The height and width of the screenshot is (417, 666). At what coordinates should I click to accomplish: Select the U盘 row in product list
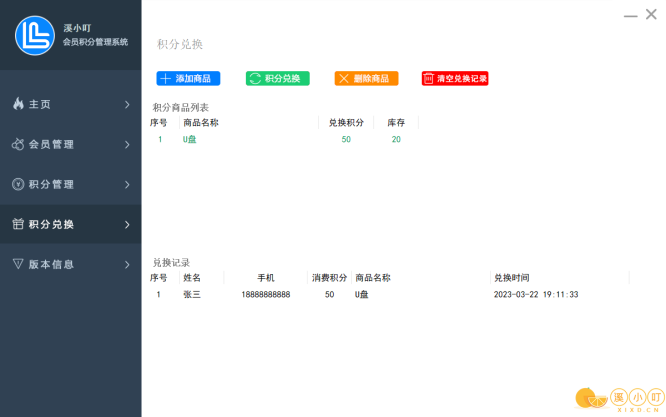pyautogui.click(x=190, y=139)
